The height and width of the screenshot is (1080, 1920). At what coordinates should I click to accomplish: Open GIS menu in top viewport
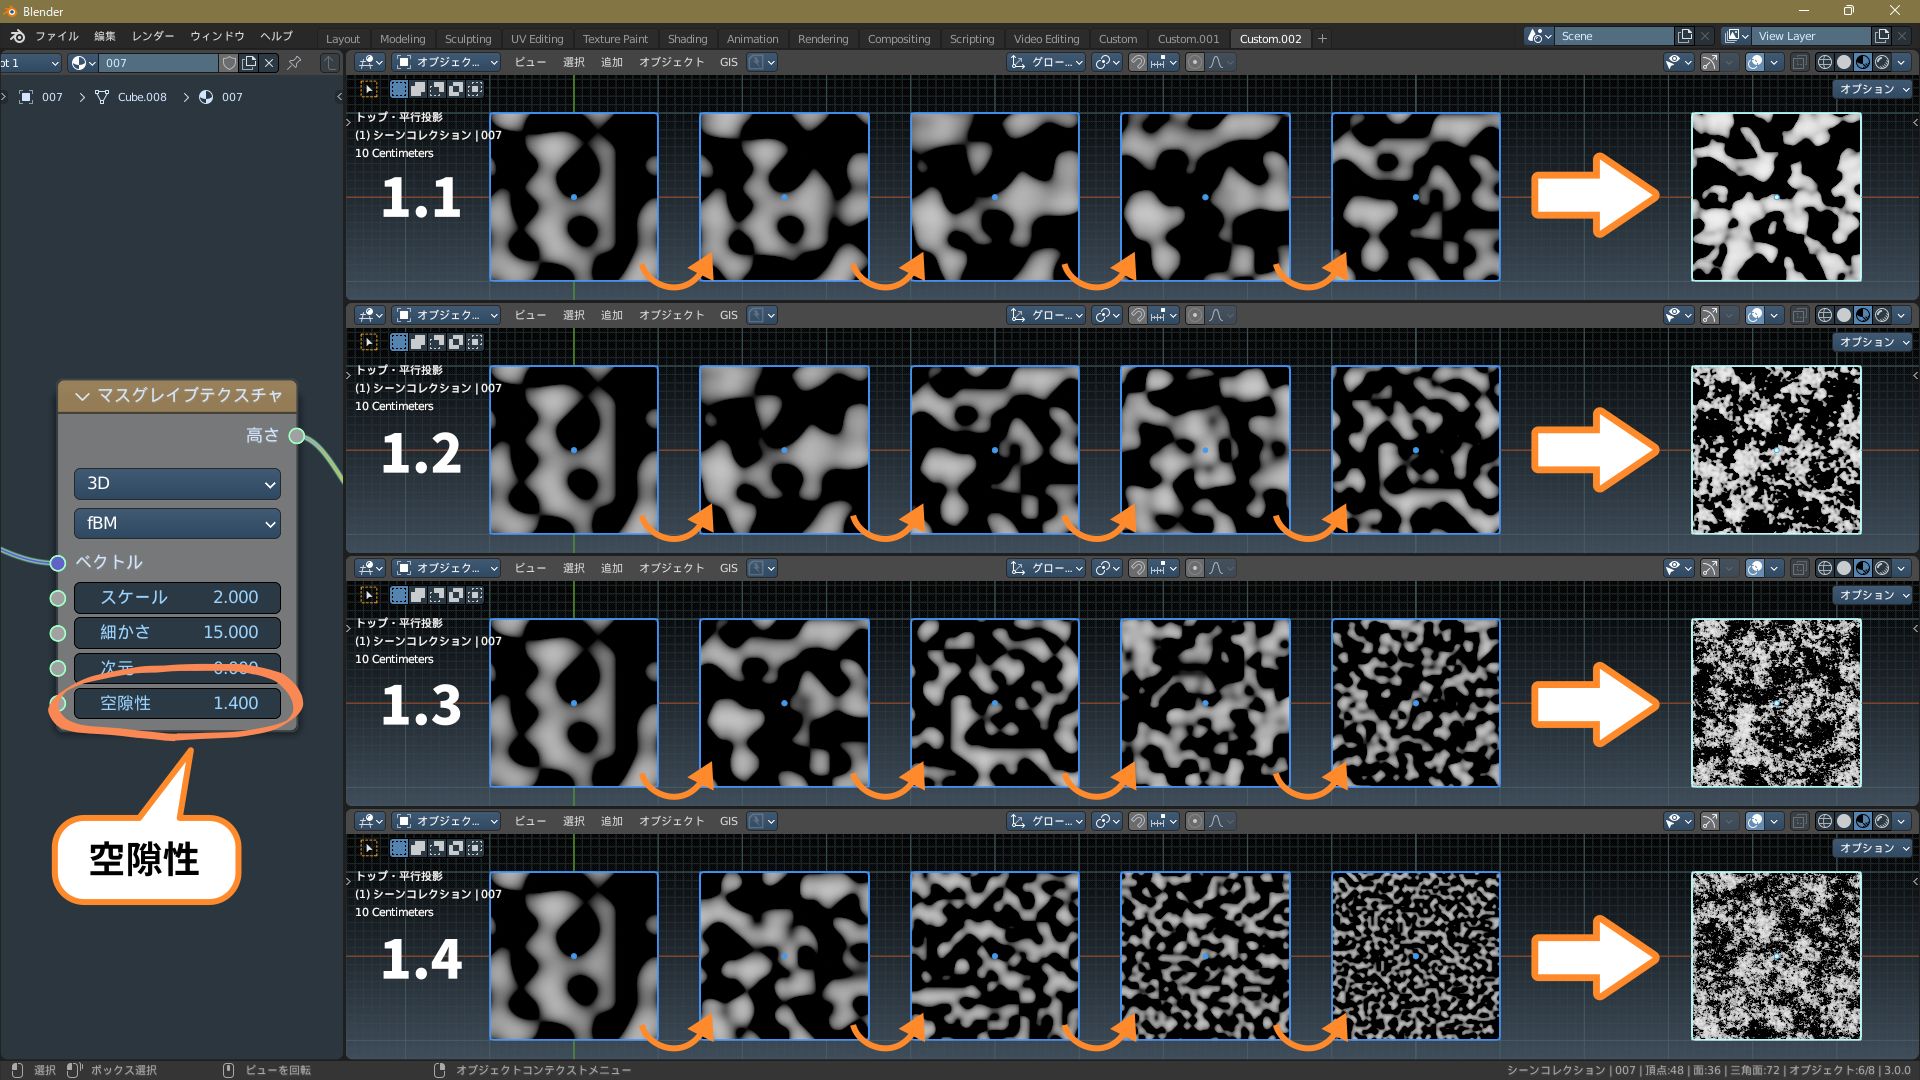point(728,62)
